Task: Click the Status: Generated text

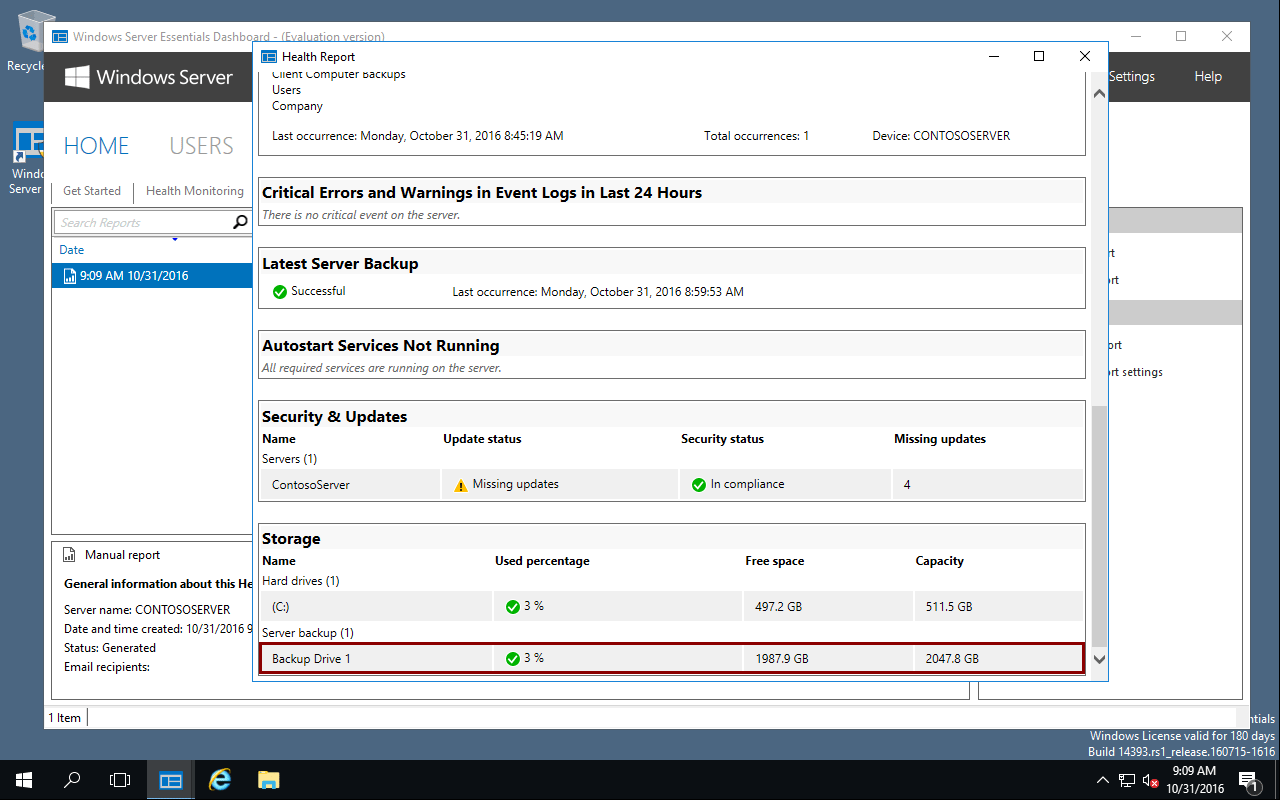Action: pos(110,648)
